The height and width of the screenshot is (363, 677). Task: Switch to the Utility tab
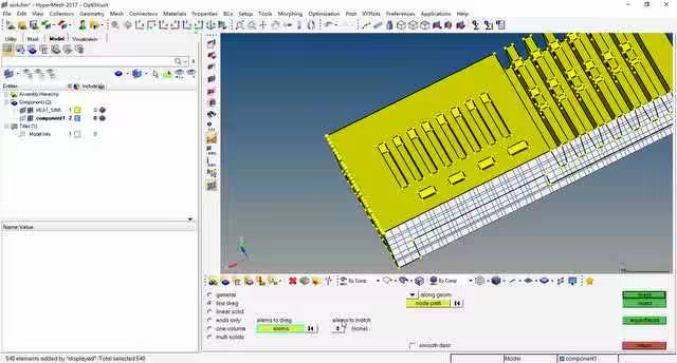[x=10, y=39]
